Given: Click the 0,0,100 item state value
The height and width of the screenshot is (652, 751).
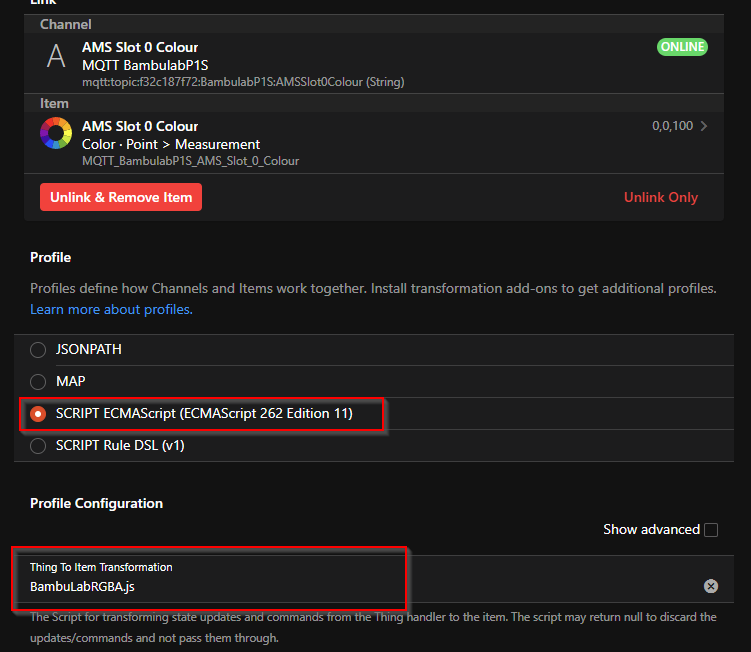Looking at the screenshot, I should tap(671, 126).
